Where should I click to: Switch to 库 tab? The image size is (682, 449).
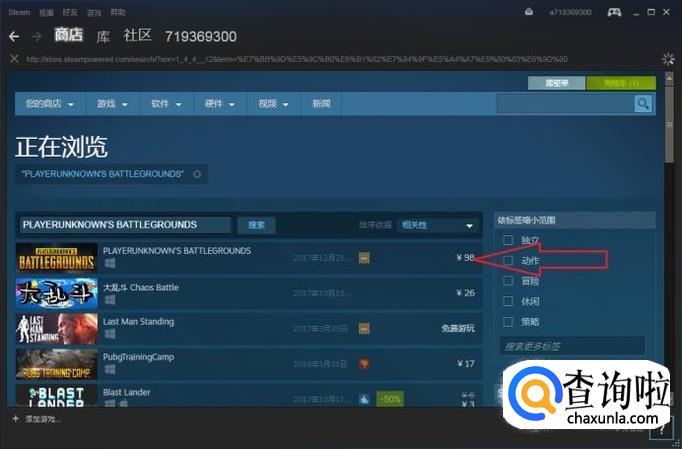click(103, 37)
